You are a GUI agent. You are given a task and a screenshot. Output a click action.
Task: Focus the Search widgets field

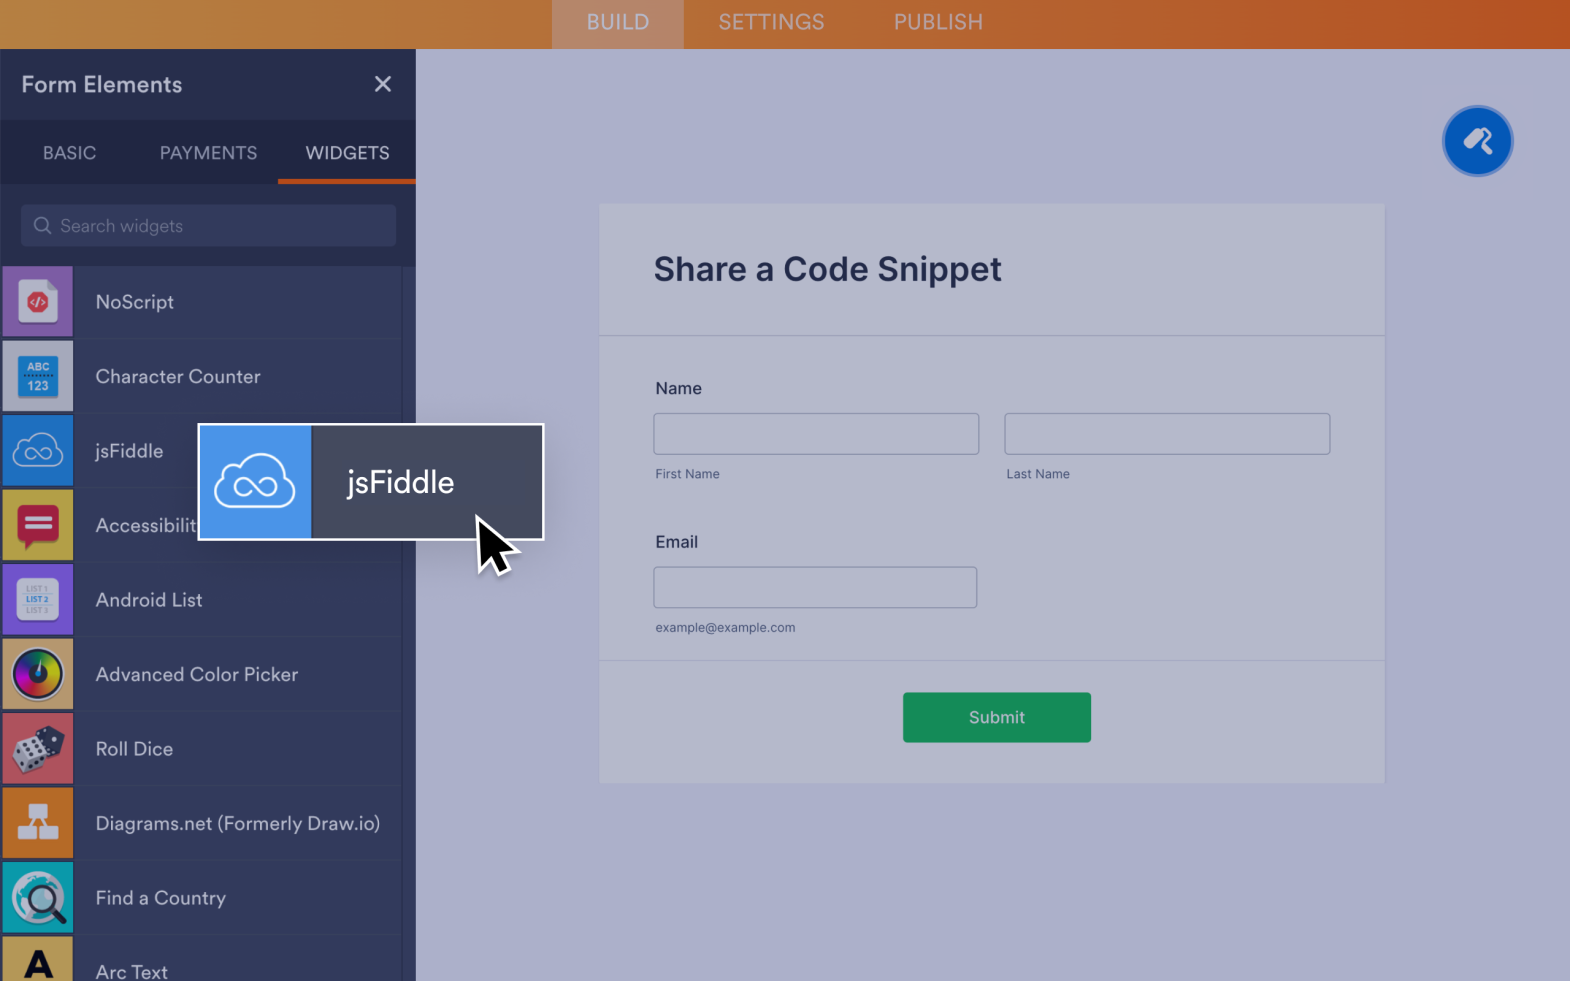(208, 226)
